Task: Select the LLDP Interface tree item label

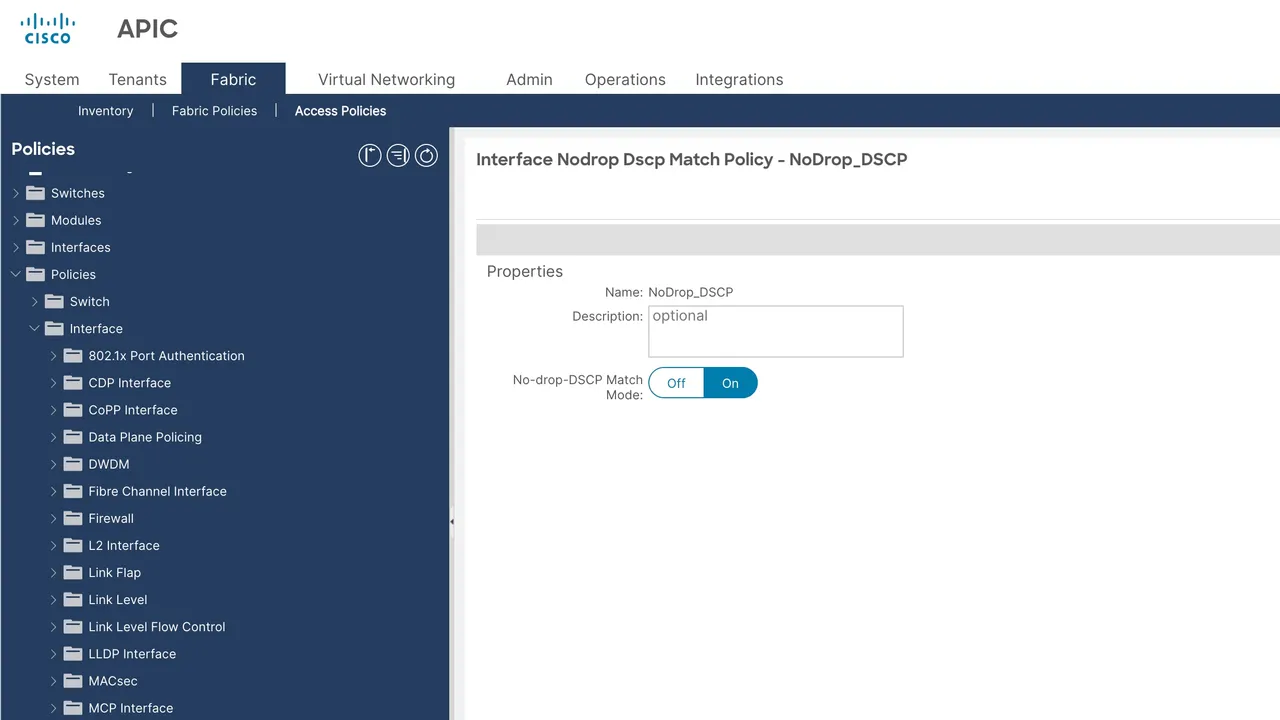Action: click(x=132, y=653)
